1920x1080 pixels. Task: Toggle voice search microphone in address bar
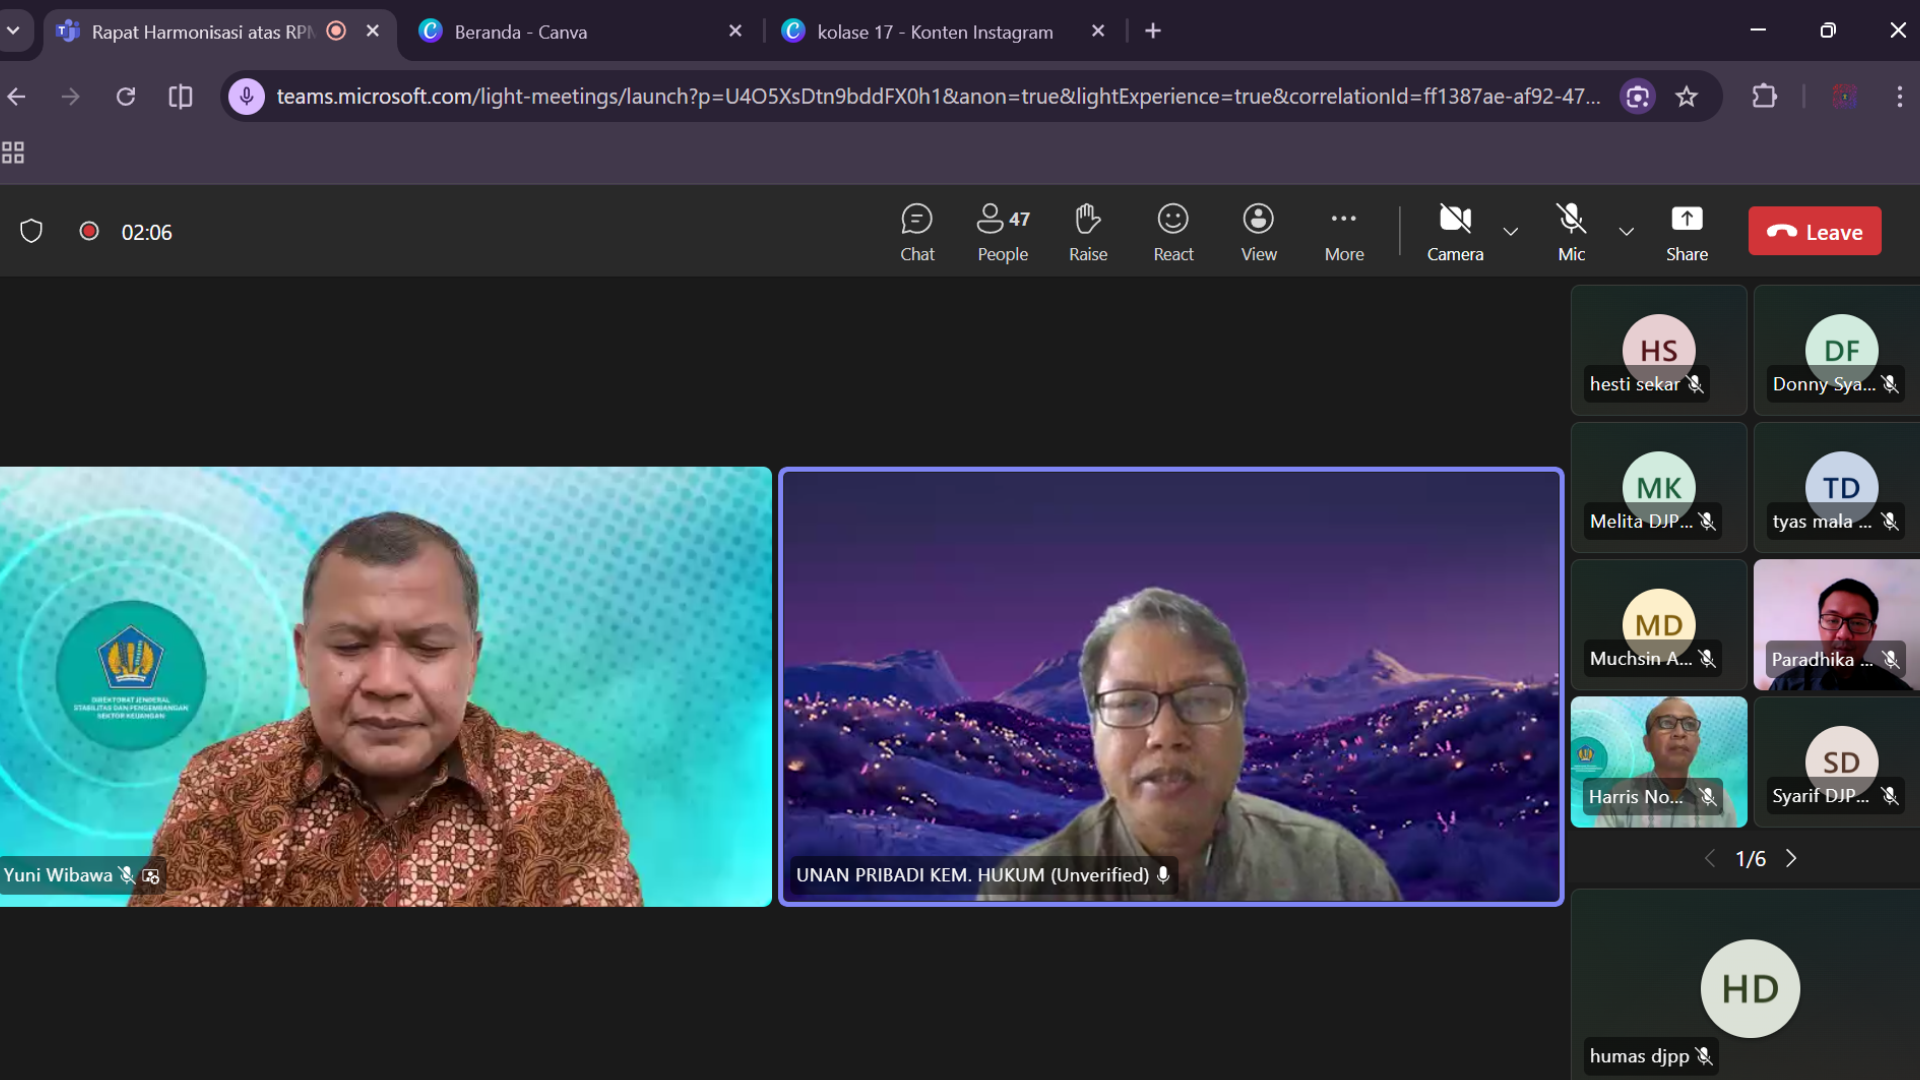(x=246, y=97)
